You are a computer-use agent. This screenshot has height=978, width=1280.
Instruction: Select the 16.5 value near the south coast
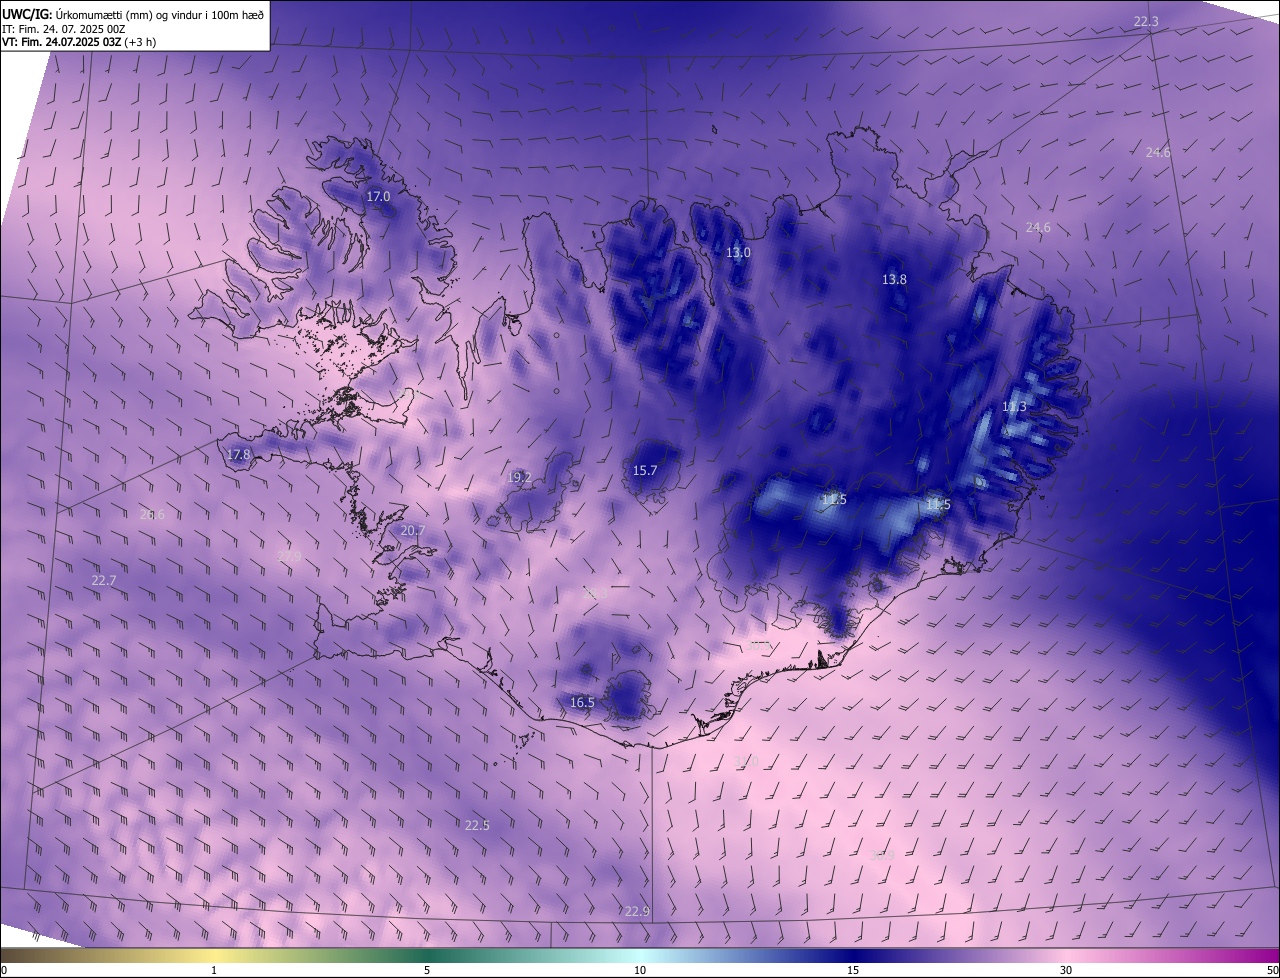coord(582,703)
